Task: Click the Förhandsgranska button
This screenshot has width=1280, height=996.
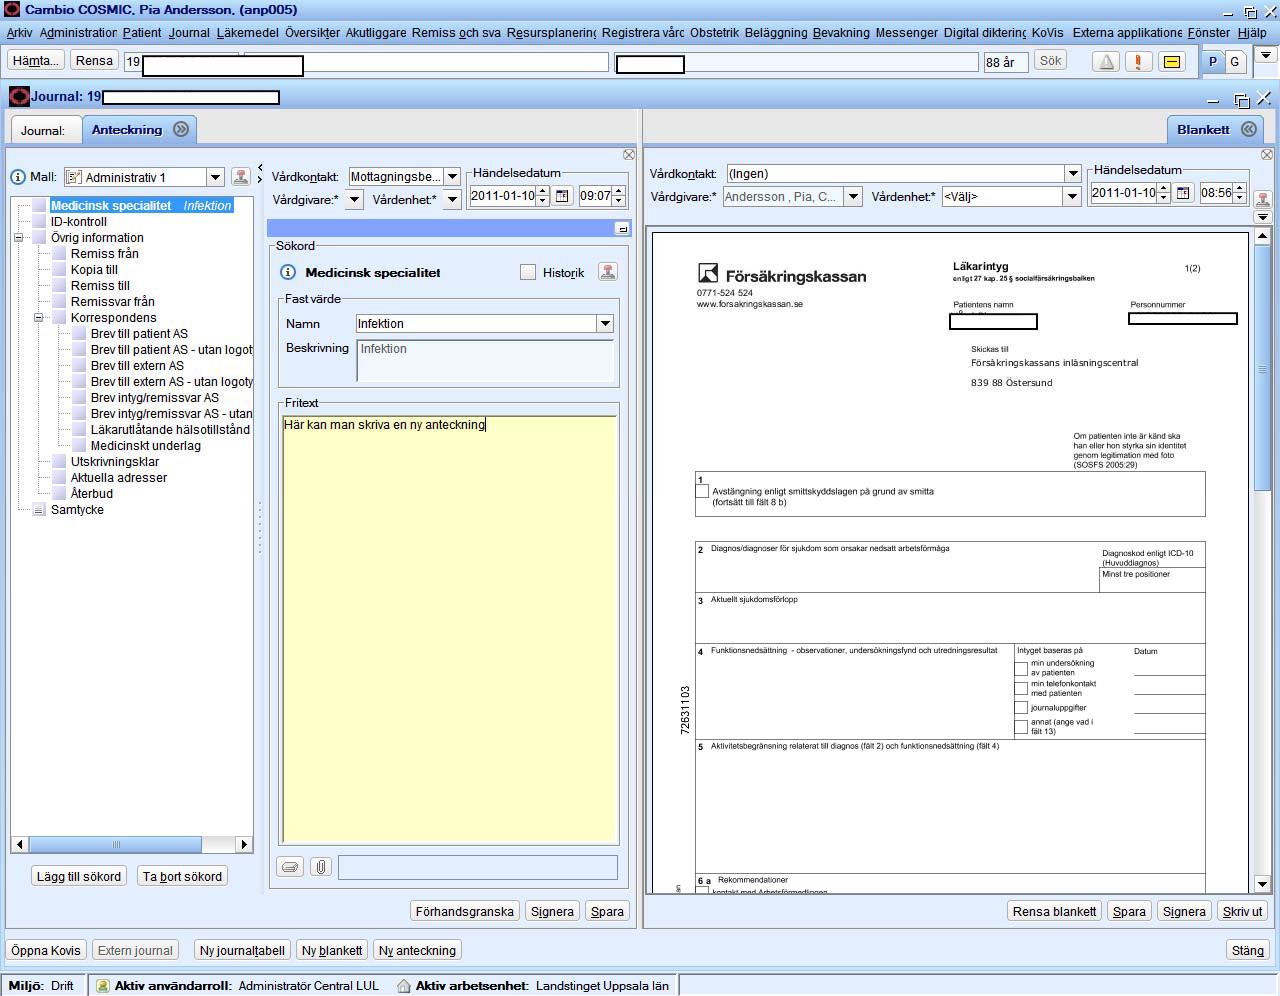Action: [x=465, y=911]
